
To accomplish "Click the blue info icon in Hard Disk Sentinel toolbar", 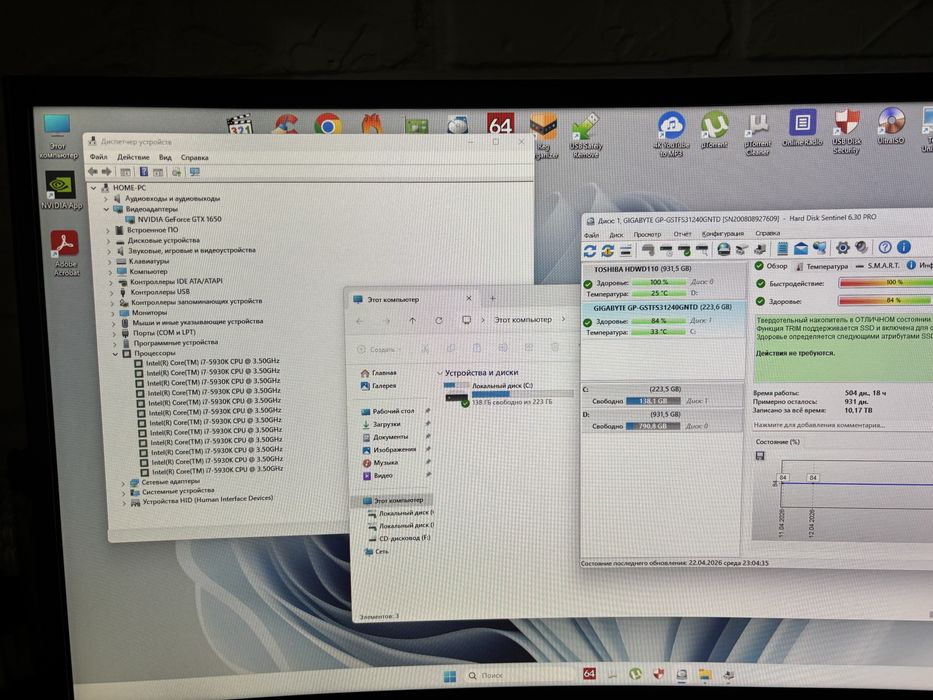I will 903,247.
